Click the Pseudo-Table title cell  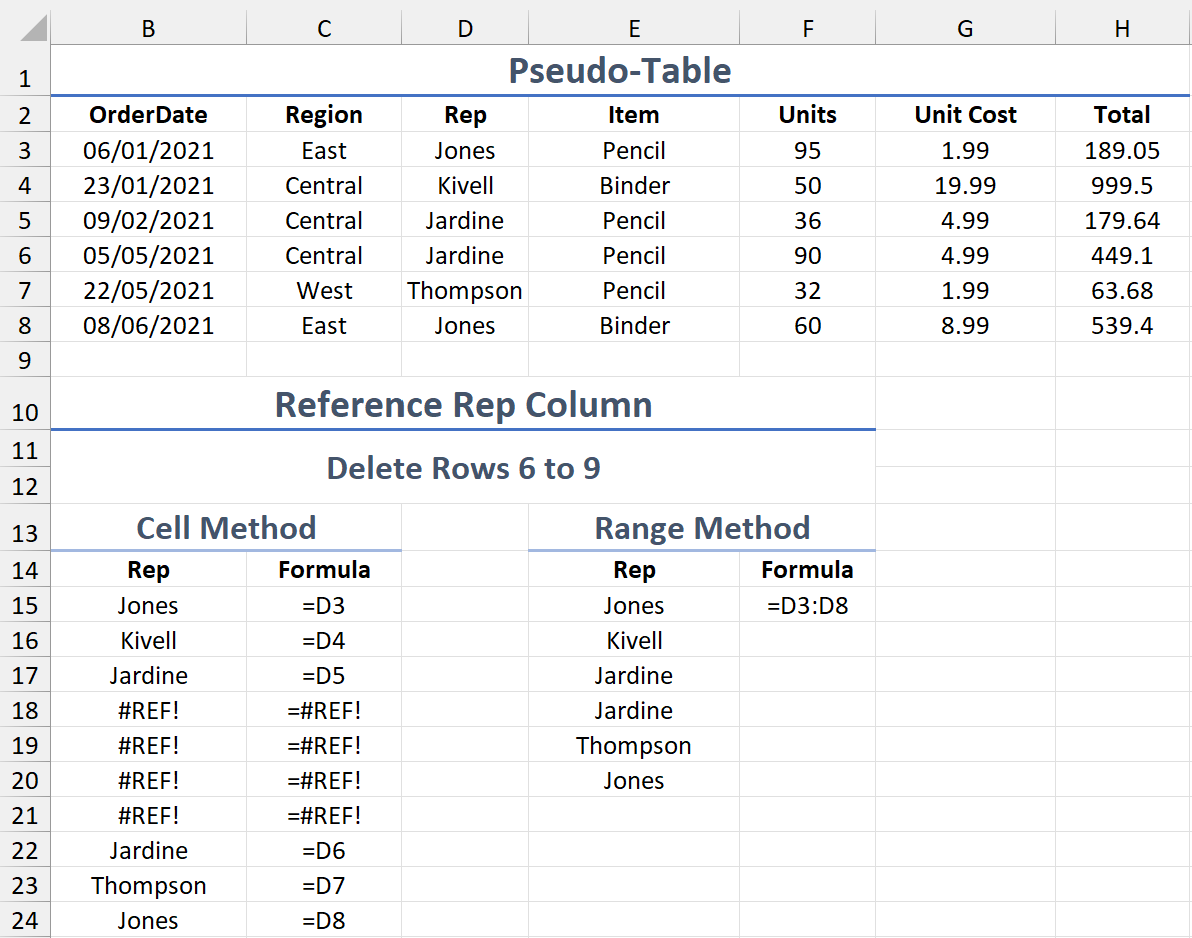tap(619, 71)
